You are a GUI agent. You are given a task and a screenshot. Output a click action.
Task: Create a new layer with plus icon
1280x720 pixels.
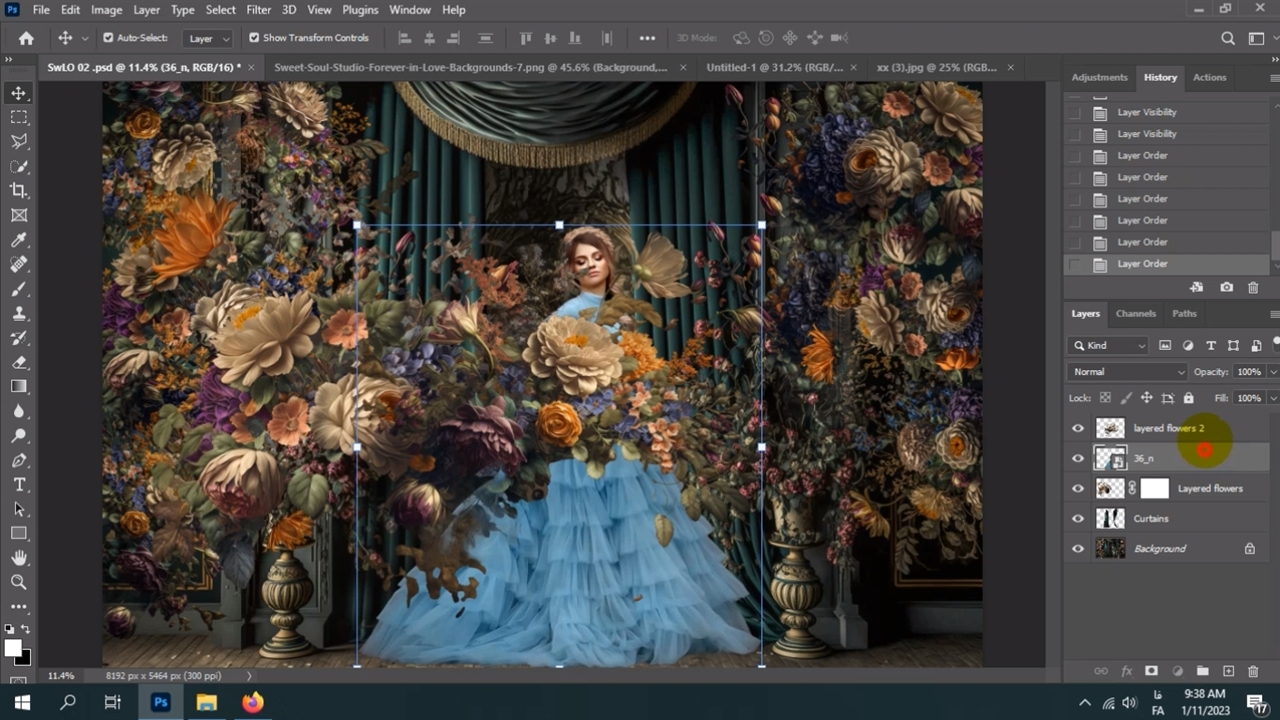(1228, 671)
